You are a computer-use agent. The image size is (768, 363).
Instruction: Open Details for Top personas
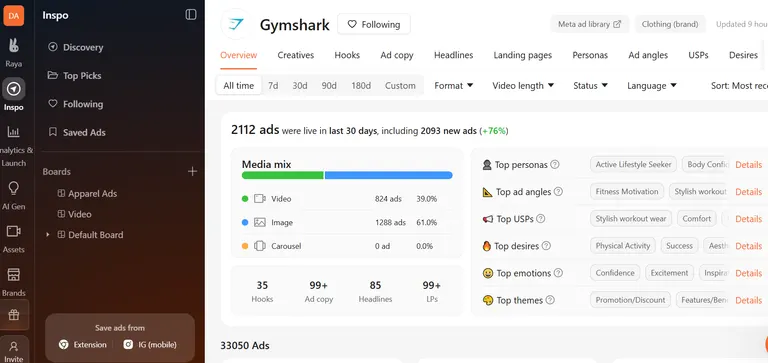pyautogui.click(x=748, y=165)
